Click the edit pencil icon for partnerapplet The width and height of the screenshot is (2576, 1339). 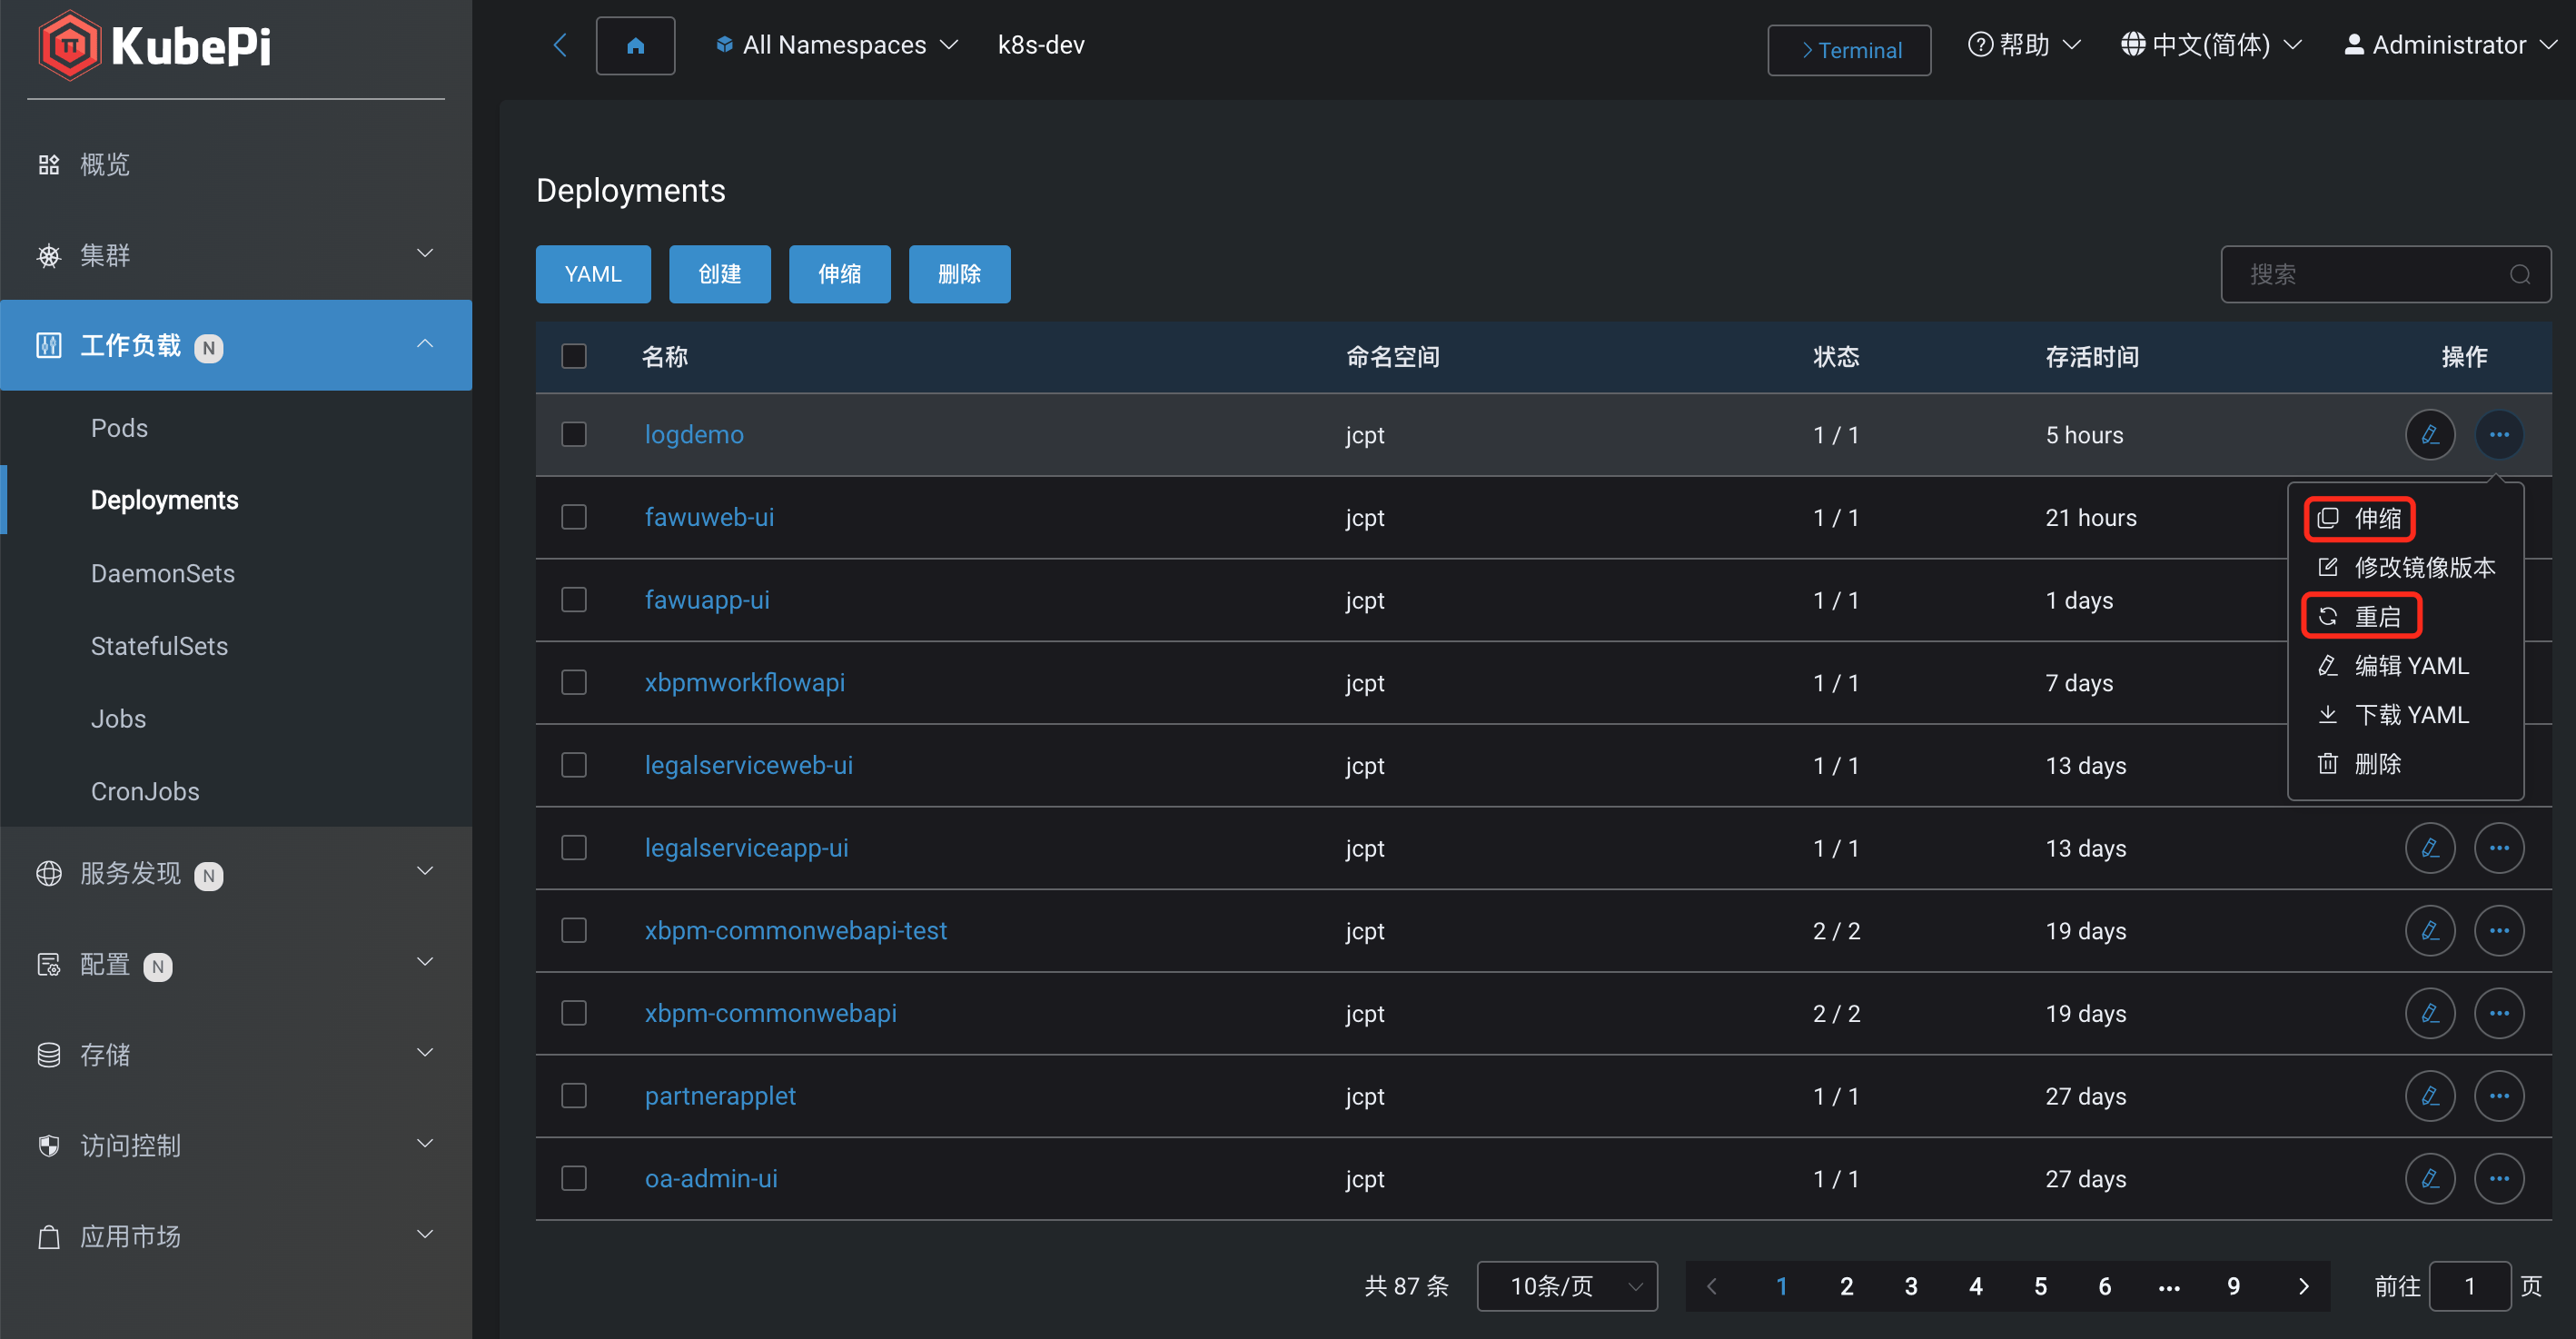coord(2429,1096)
